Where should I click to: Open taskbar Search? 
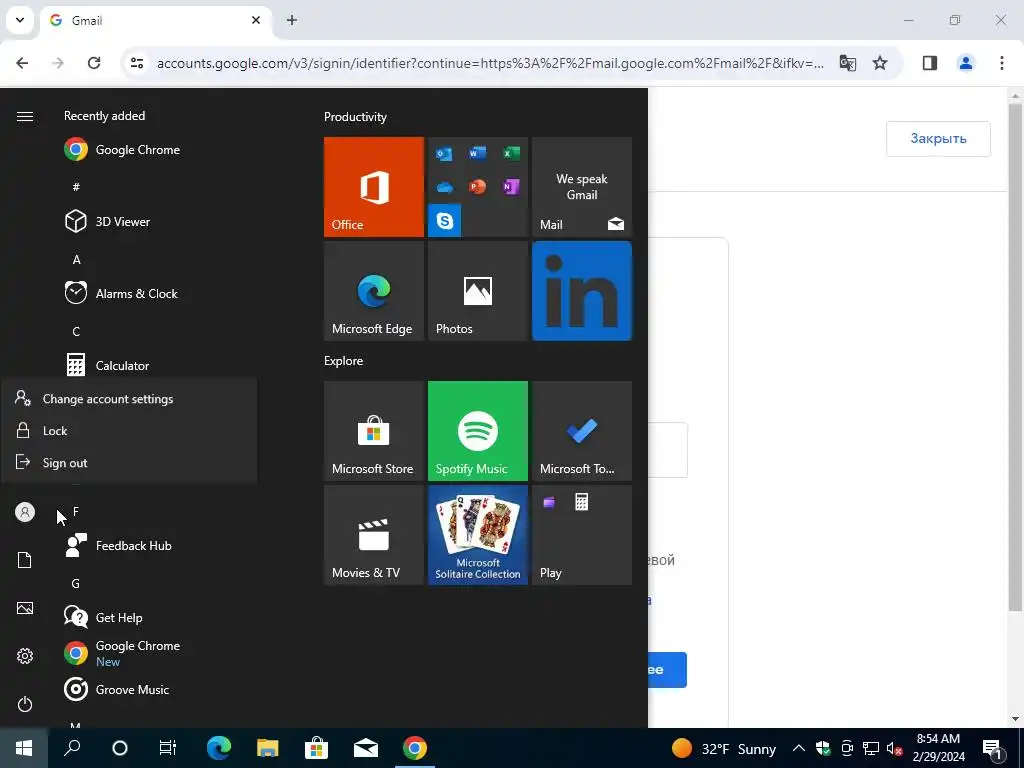coord(72,748)
